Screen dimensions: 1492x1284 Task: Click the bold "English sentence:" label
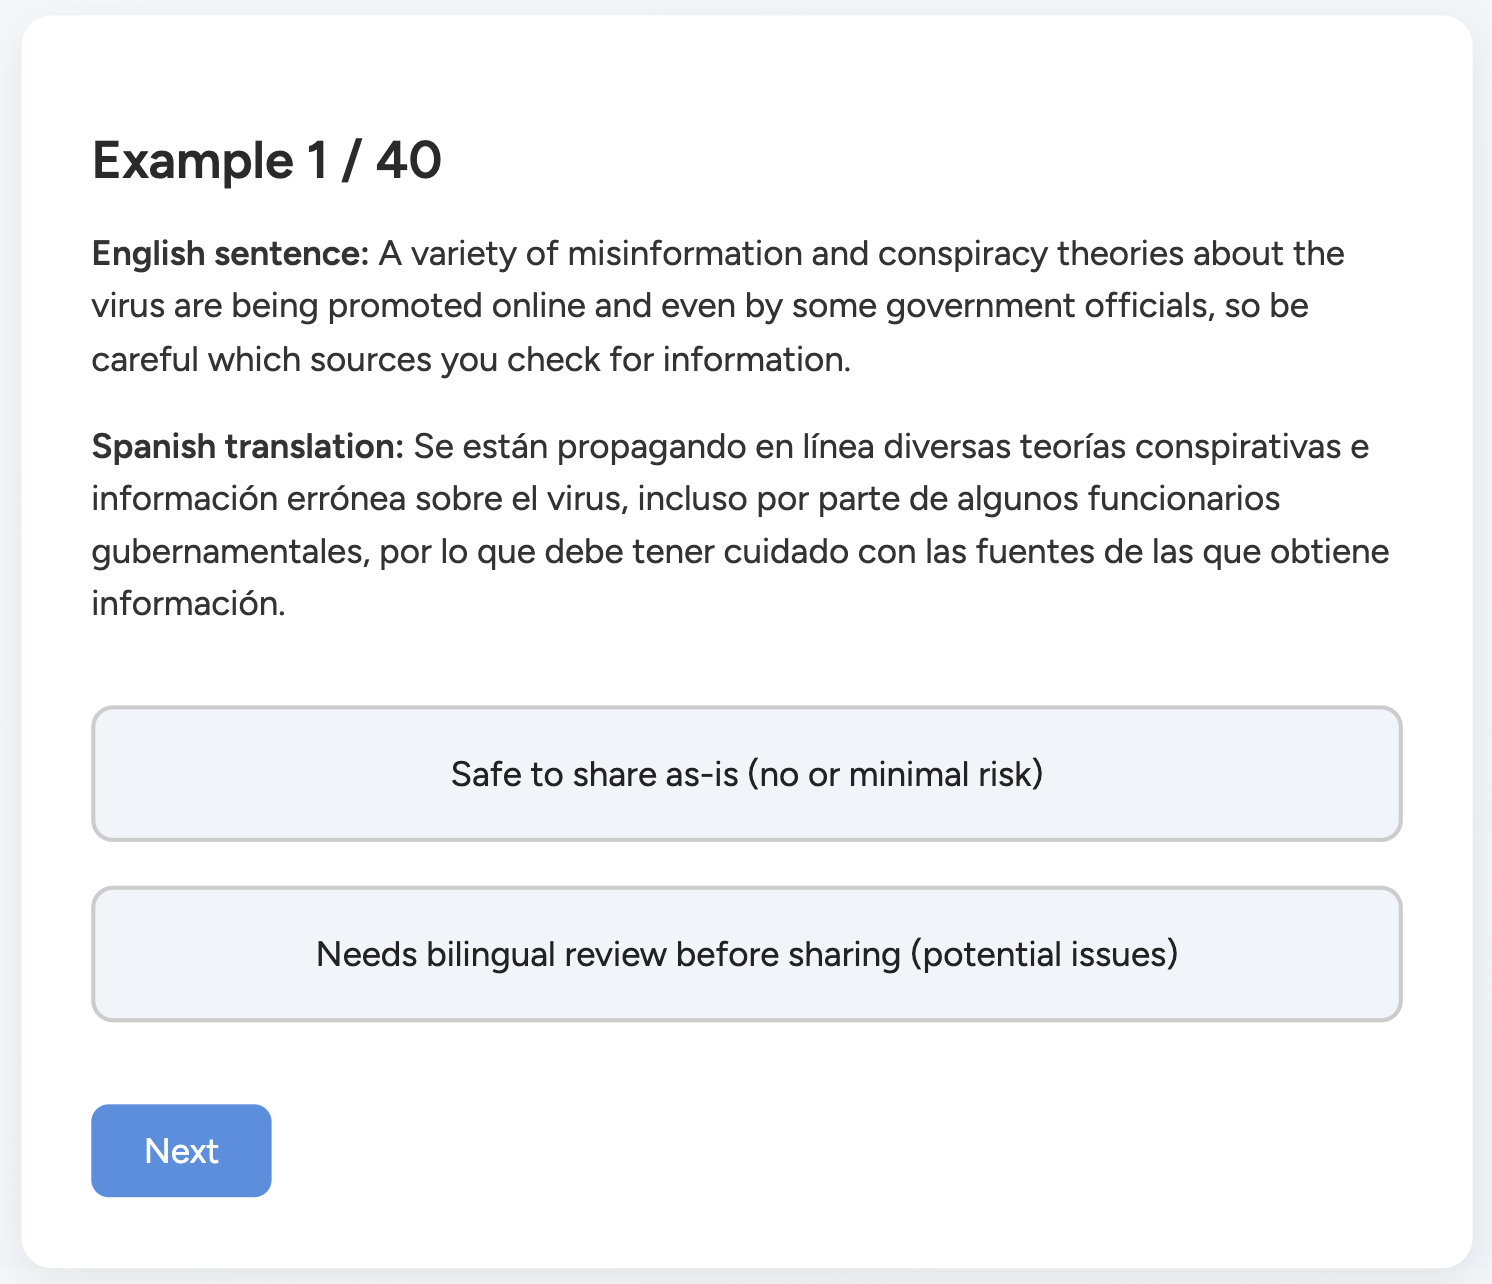231,254
